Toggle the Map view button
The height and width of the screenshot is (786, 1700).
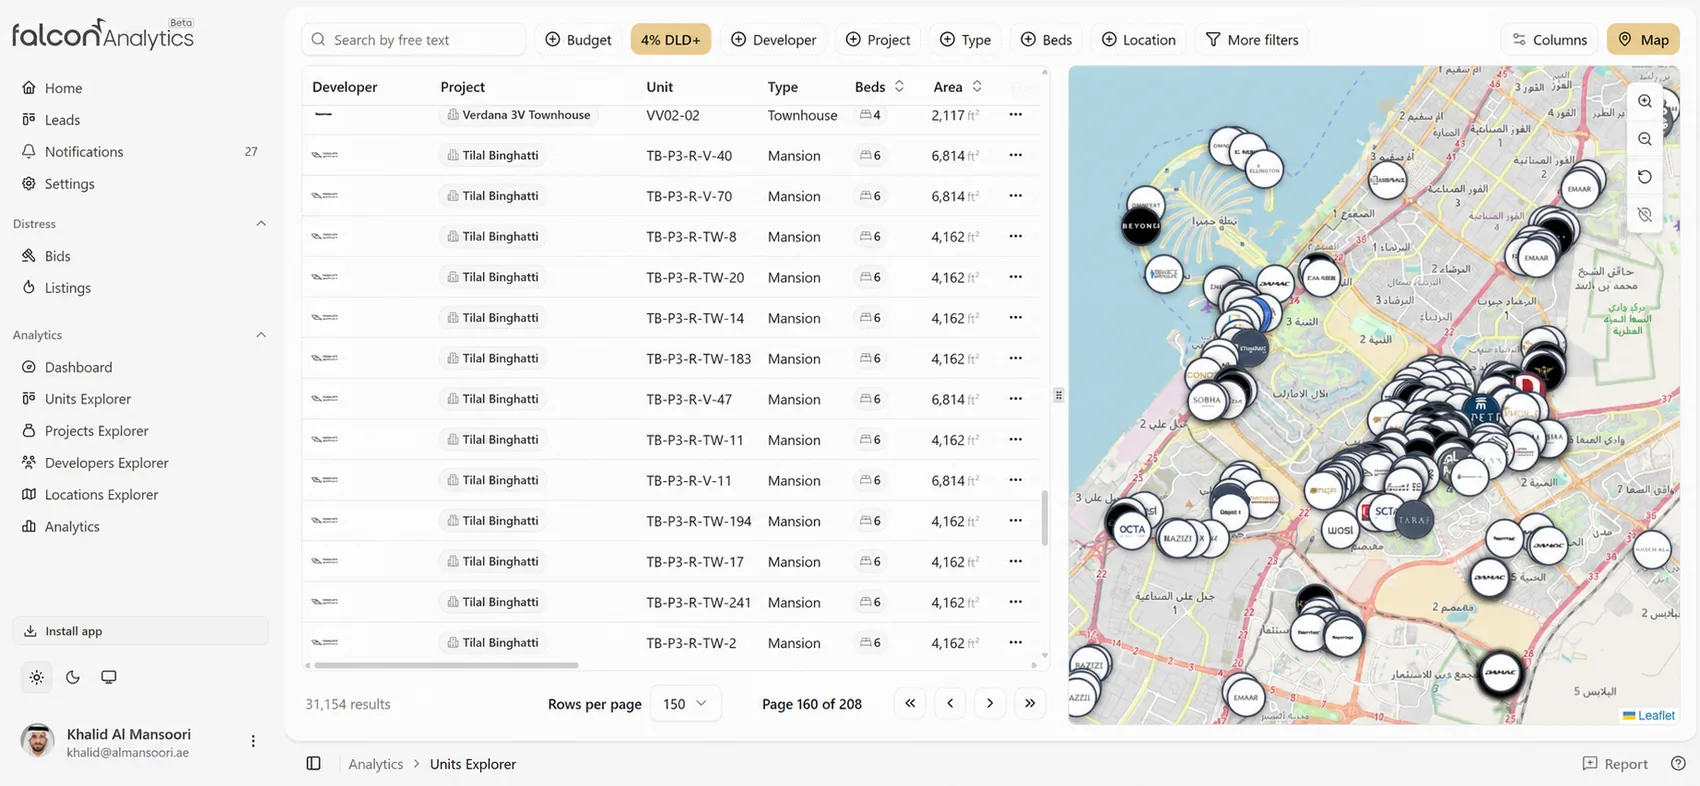[x=1643, y=39]
